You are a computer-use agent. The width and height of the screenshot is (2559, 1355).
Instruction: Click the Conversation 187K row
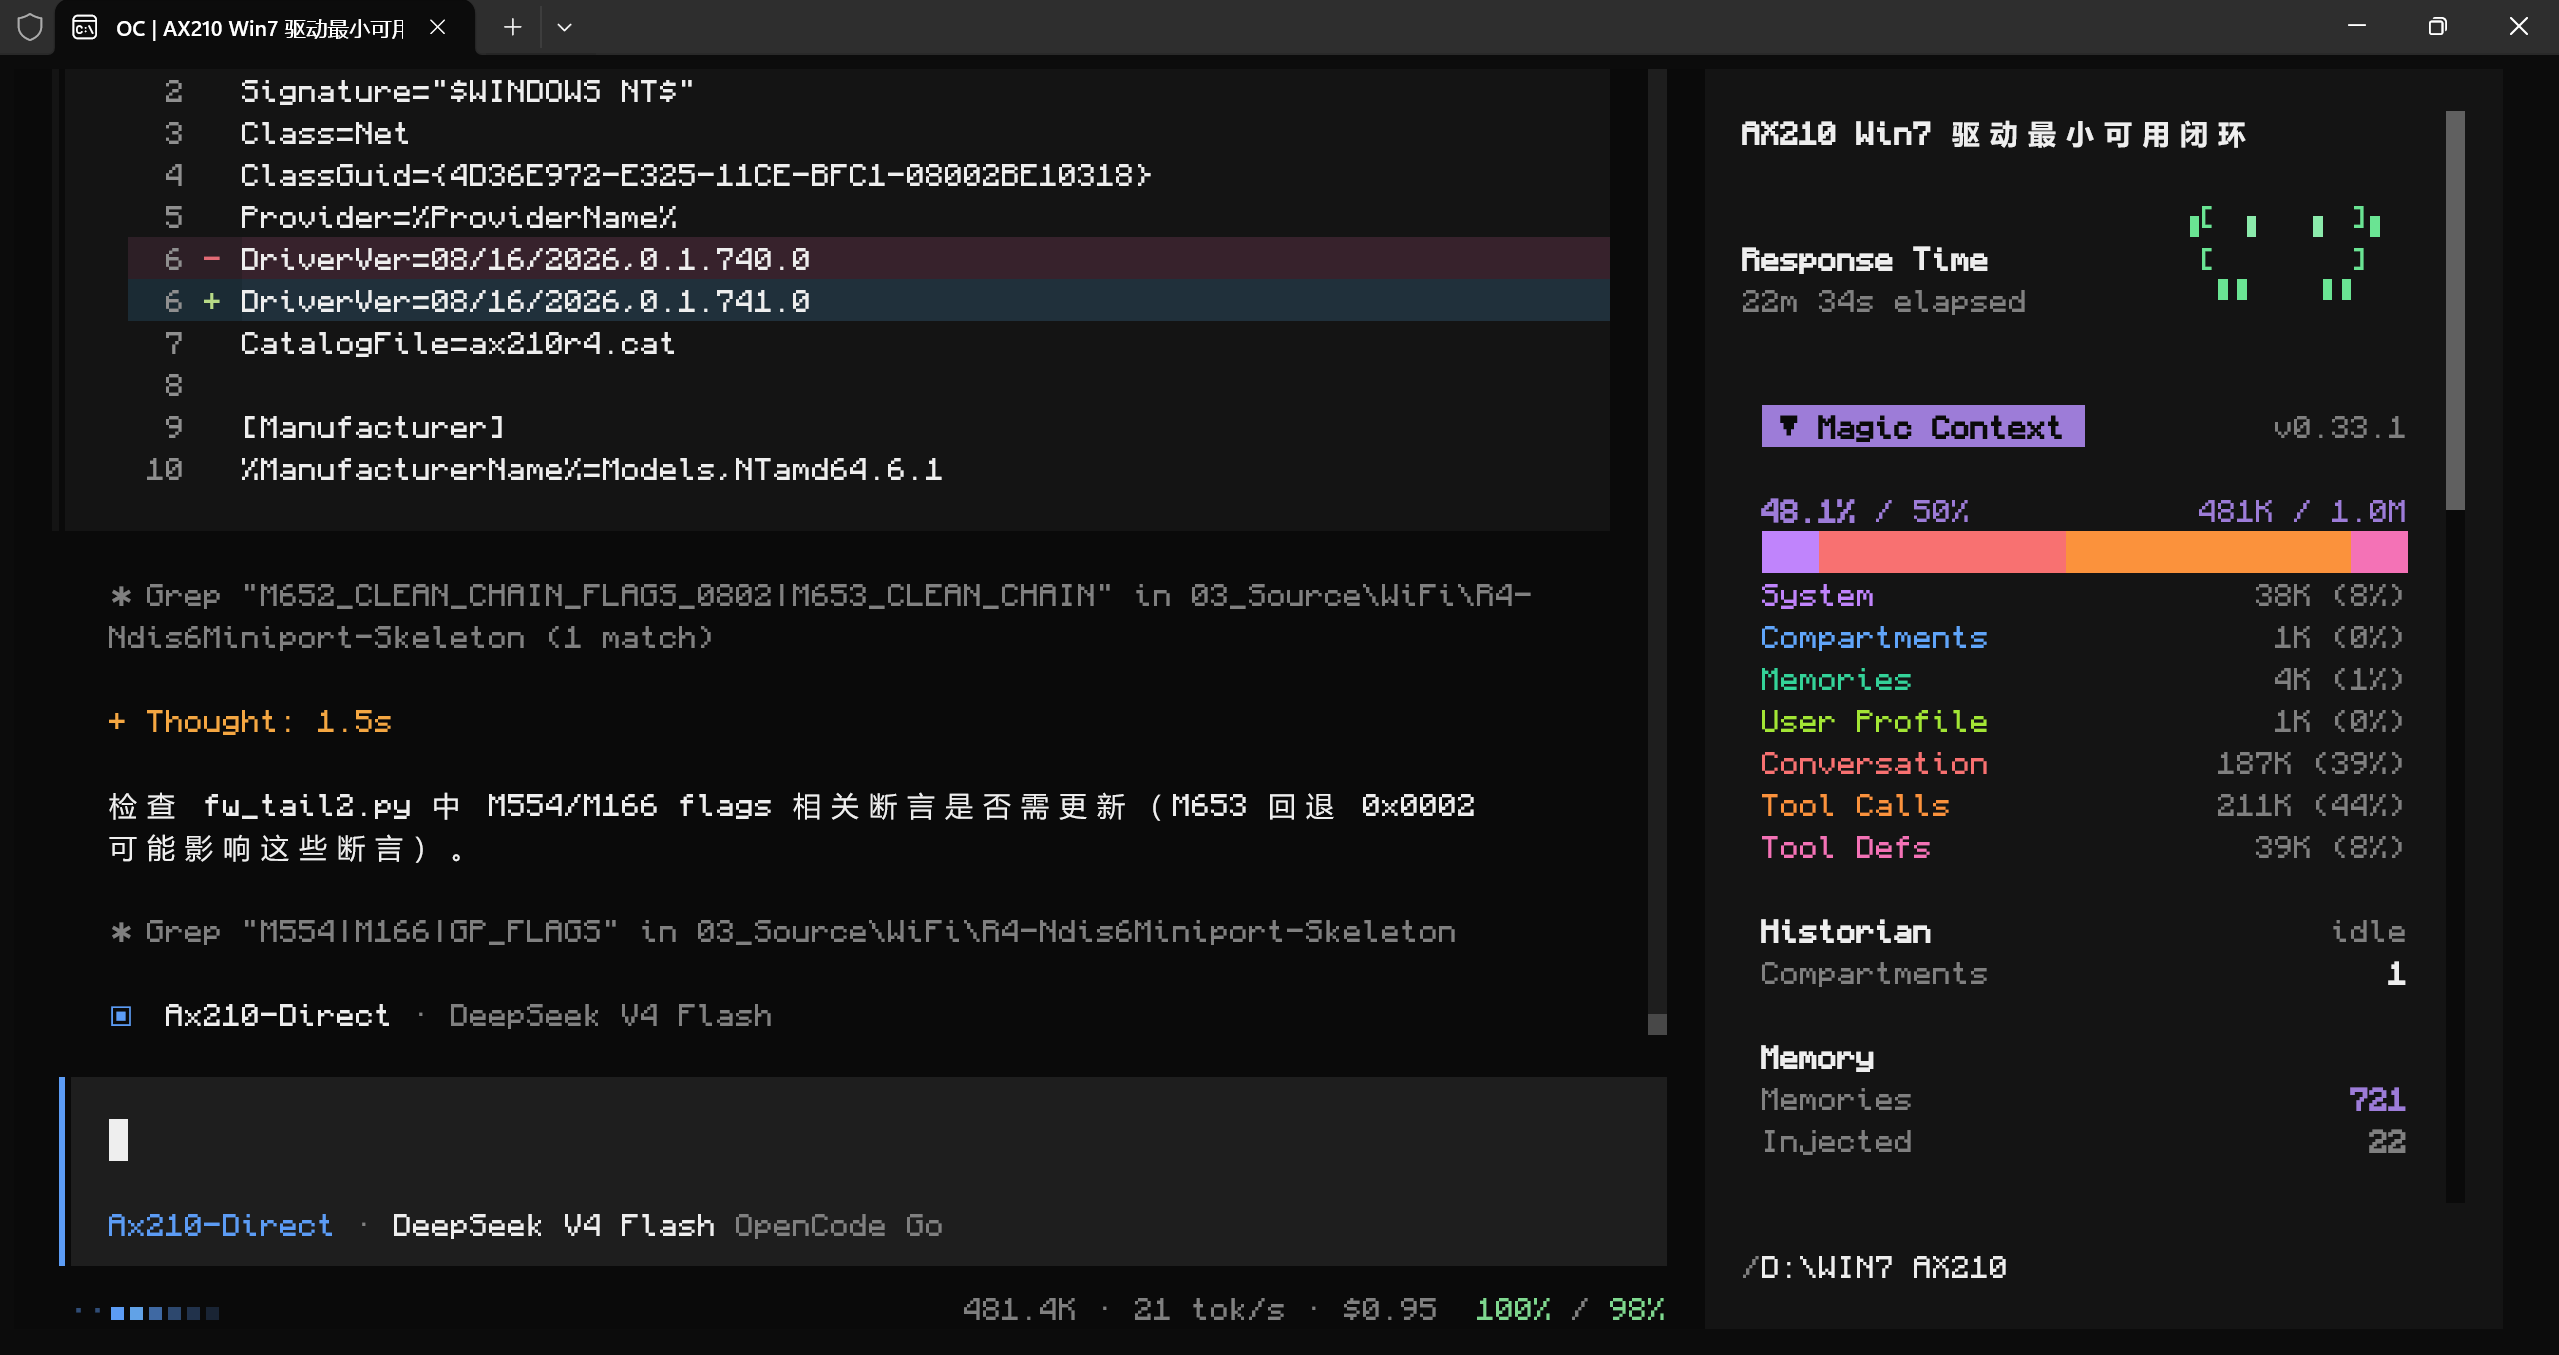[2082, 763]
